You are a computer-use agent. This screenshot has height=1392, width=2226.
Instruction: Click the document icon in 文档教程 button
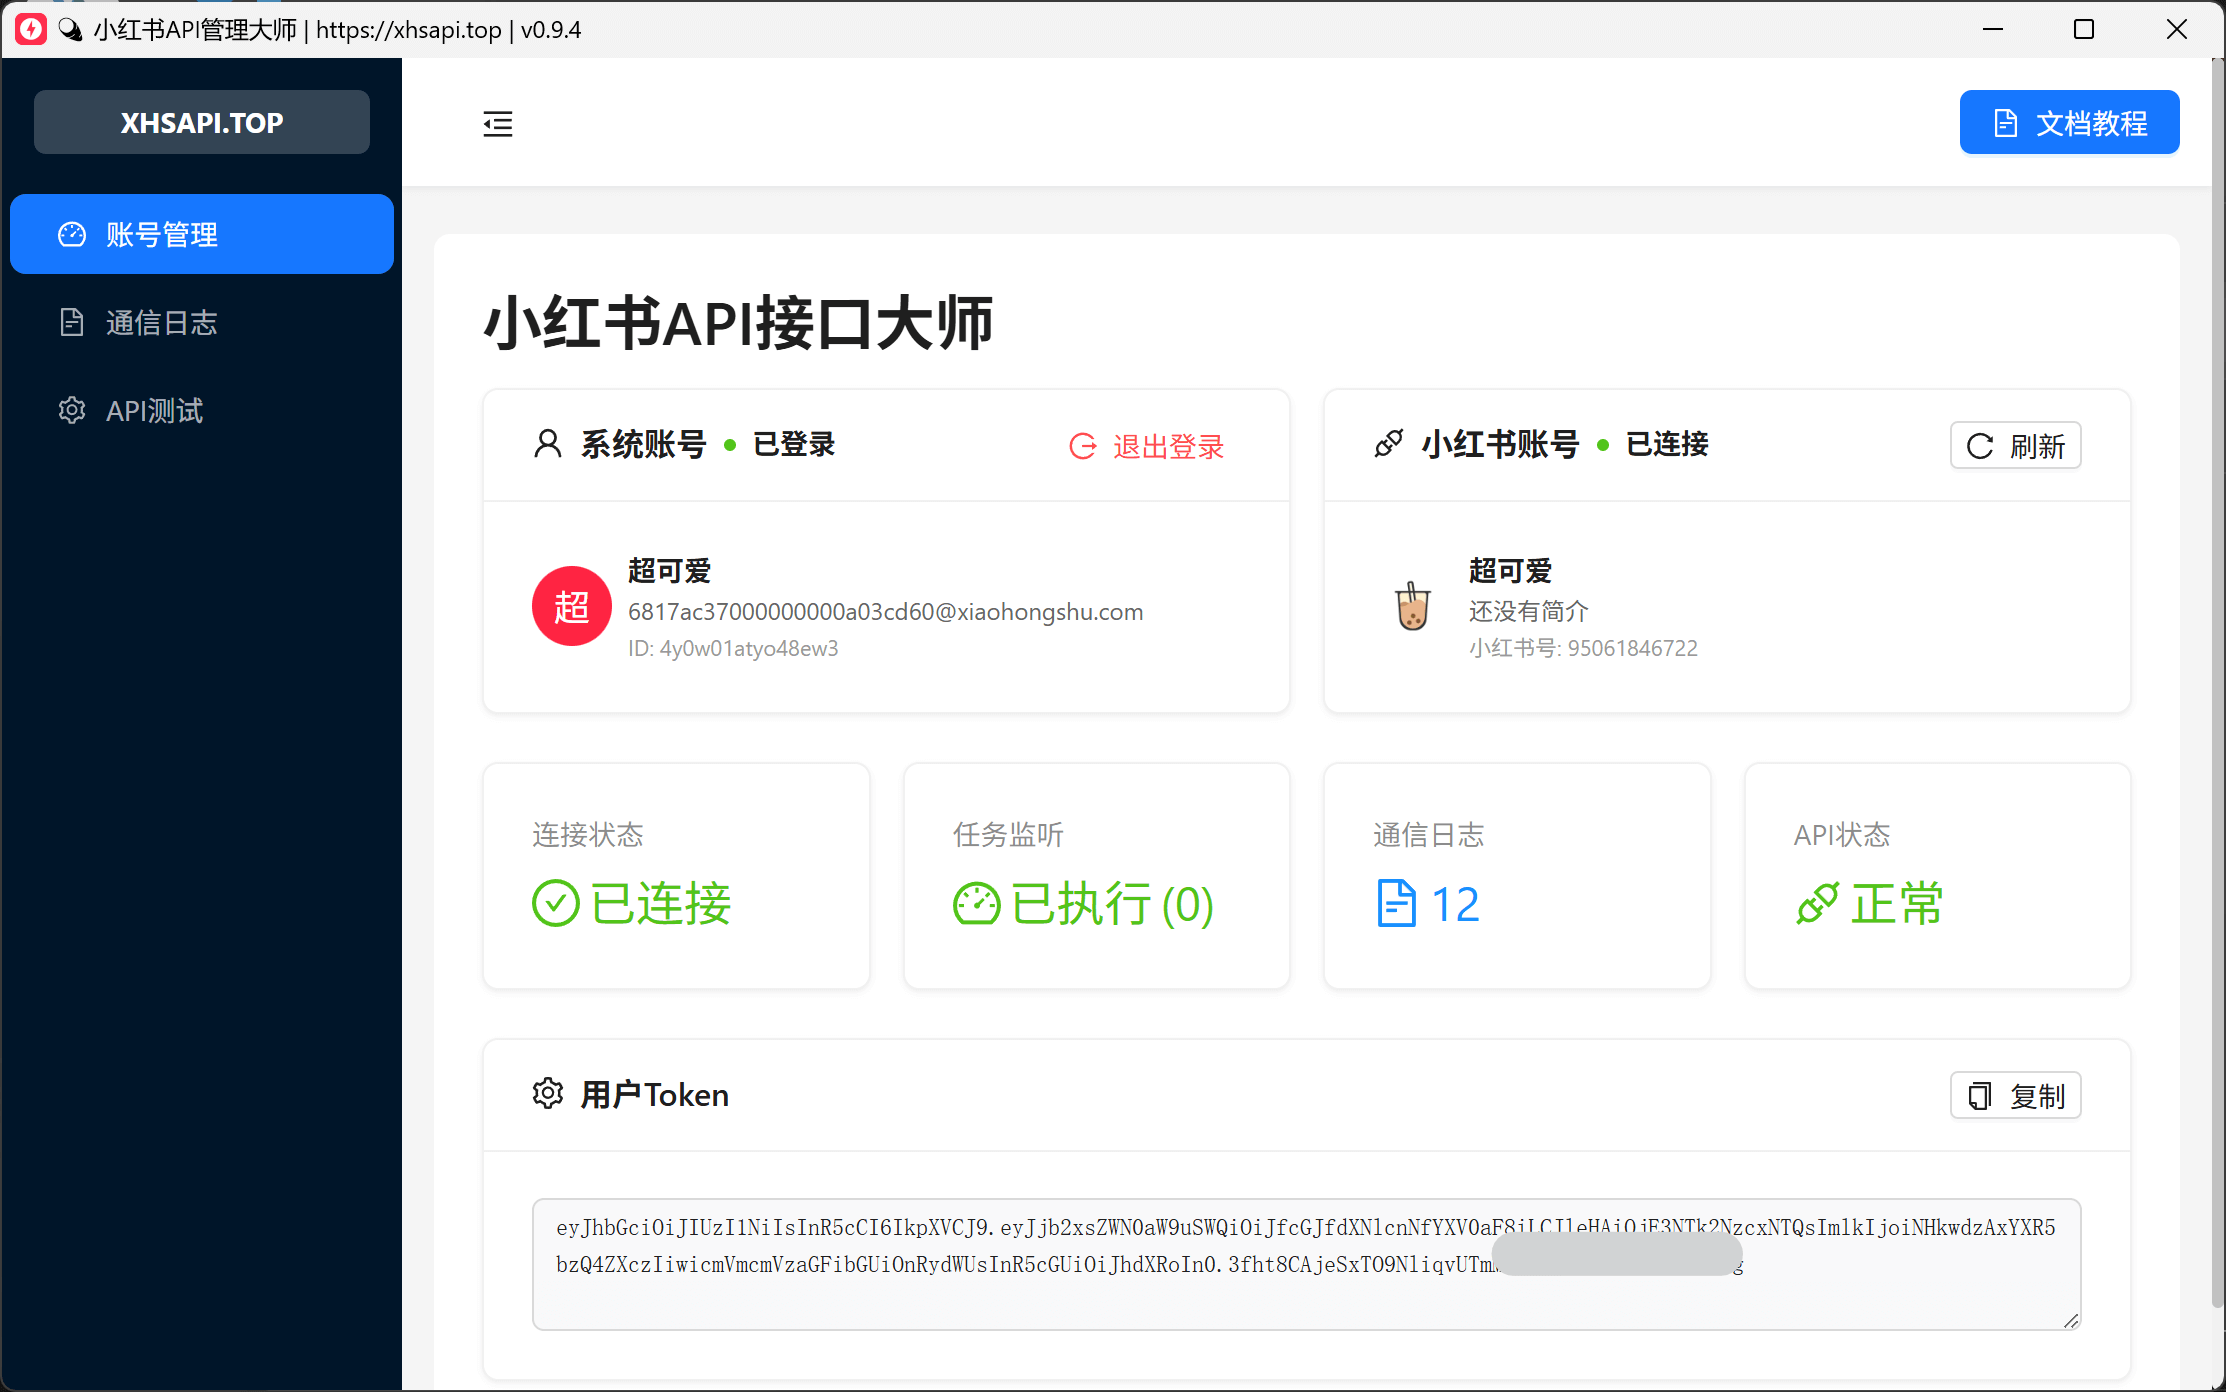tap(2006, 123)
